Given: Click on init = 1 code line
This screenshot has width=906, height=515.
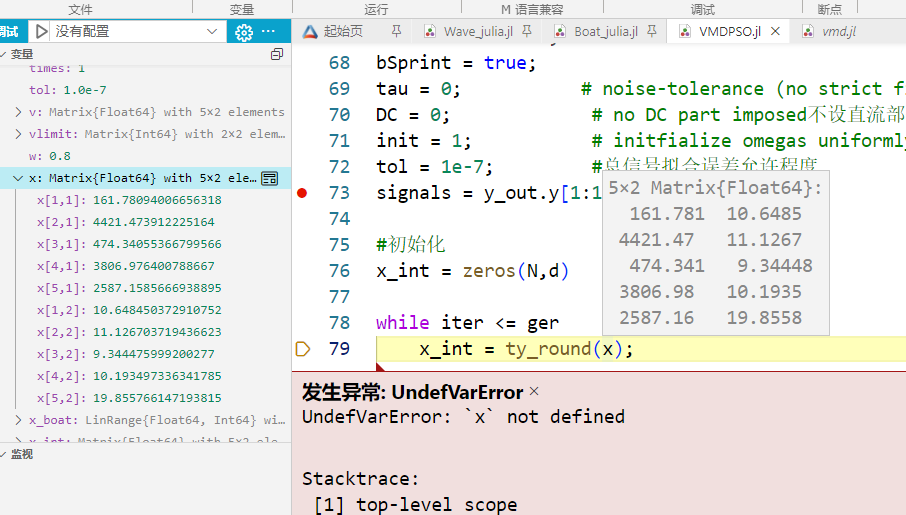Looking at the screenshot, I should (x=424, y=141).
